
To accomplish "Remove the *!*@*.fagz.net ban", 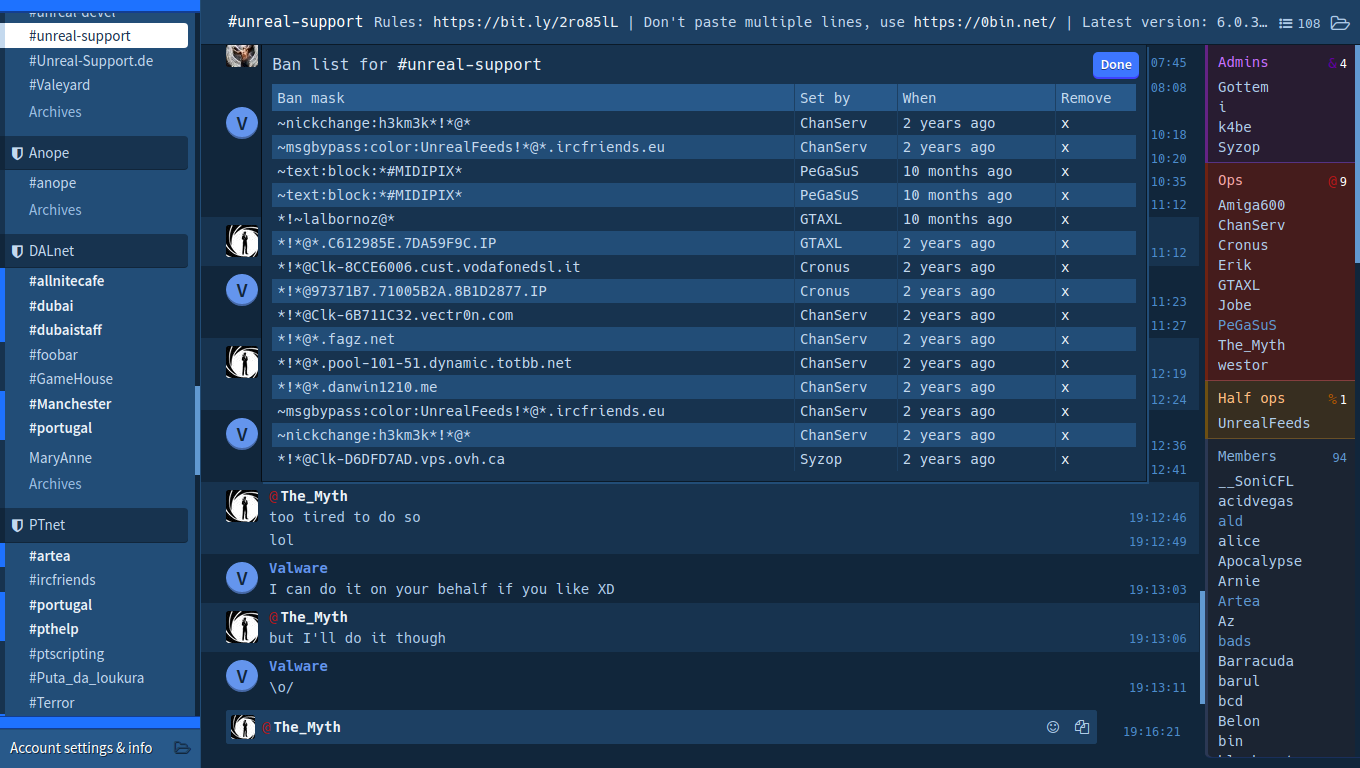I will [x=1065, y=339].
